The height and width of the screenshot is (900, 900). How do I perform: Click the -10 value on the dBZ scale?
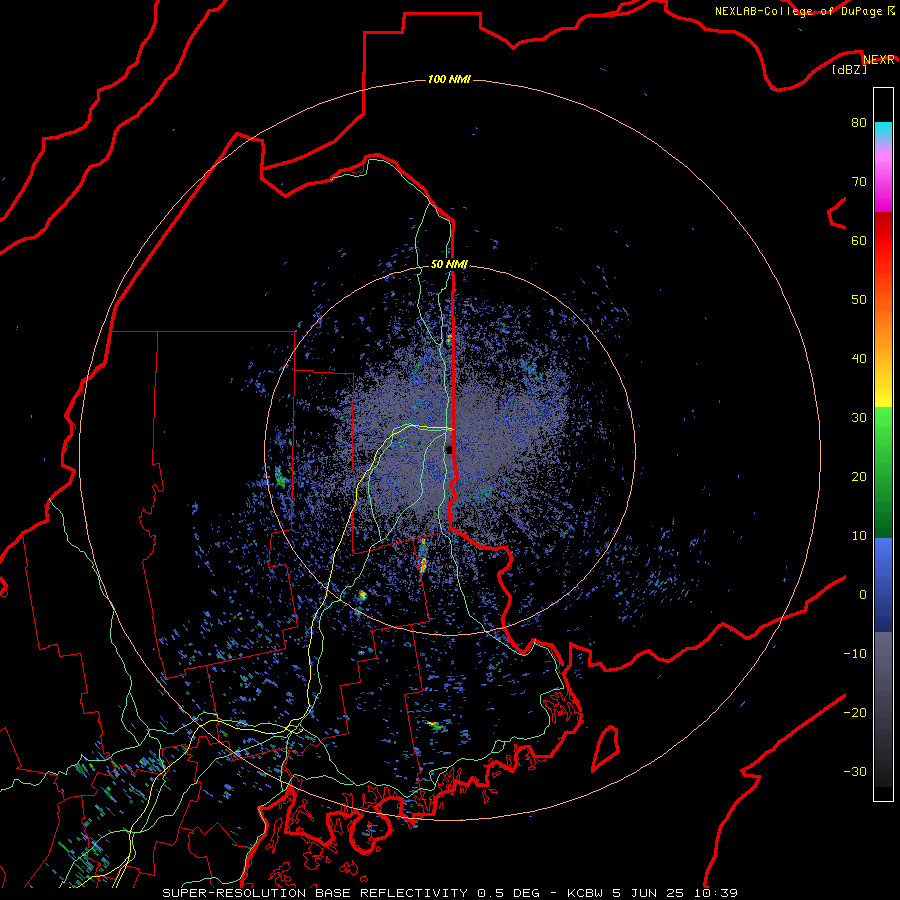(x=855, y=654)
